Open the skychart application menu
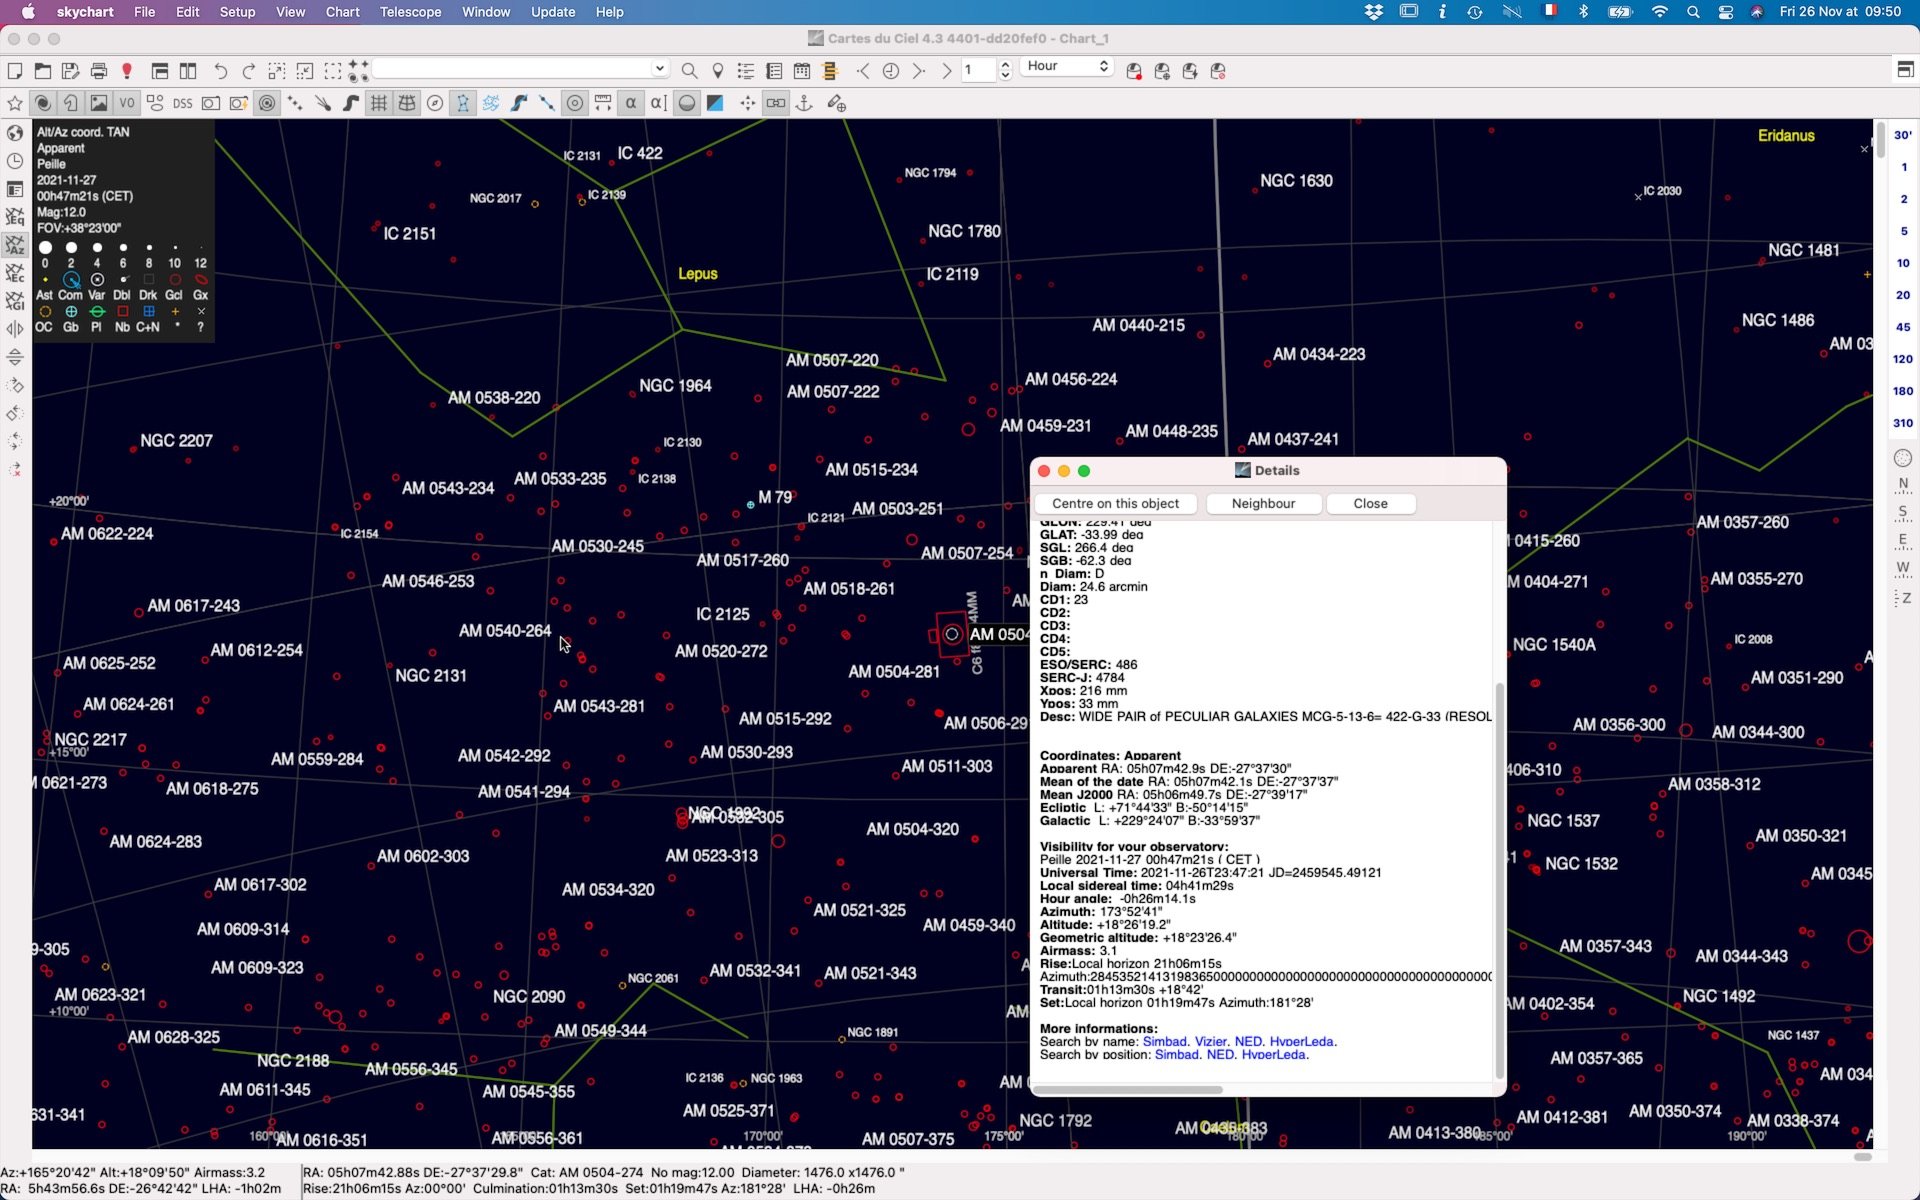This screenshot has width=1920, height=1200. point(85,12)
